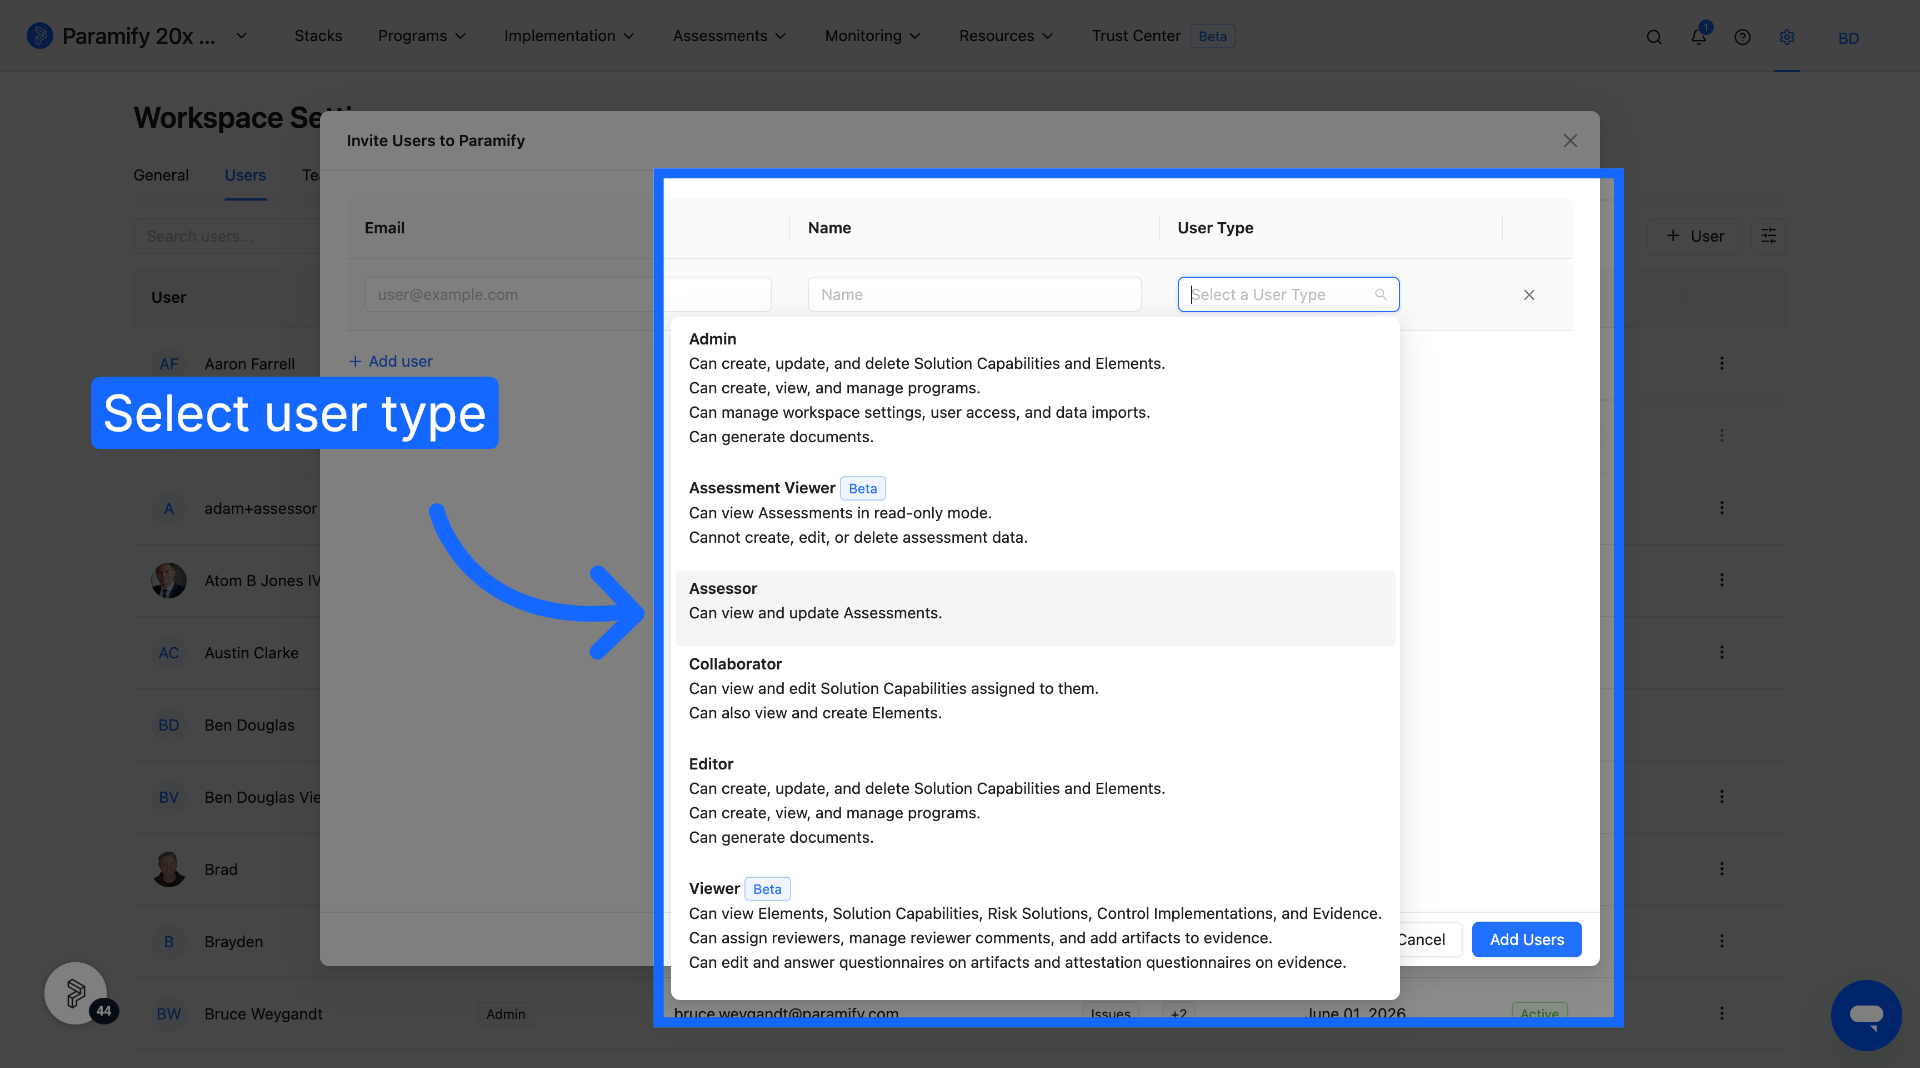This screenshot has width=1920, height=1068.
Task: Click Aaron Farrell's AF avatar
Action: [169, 364]
